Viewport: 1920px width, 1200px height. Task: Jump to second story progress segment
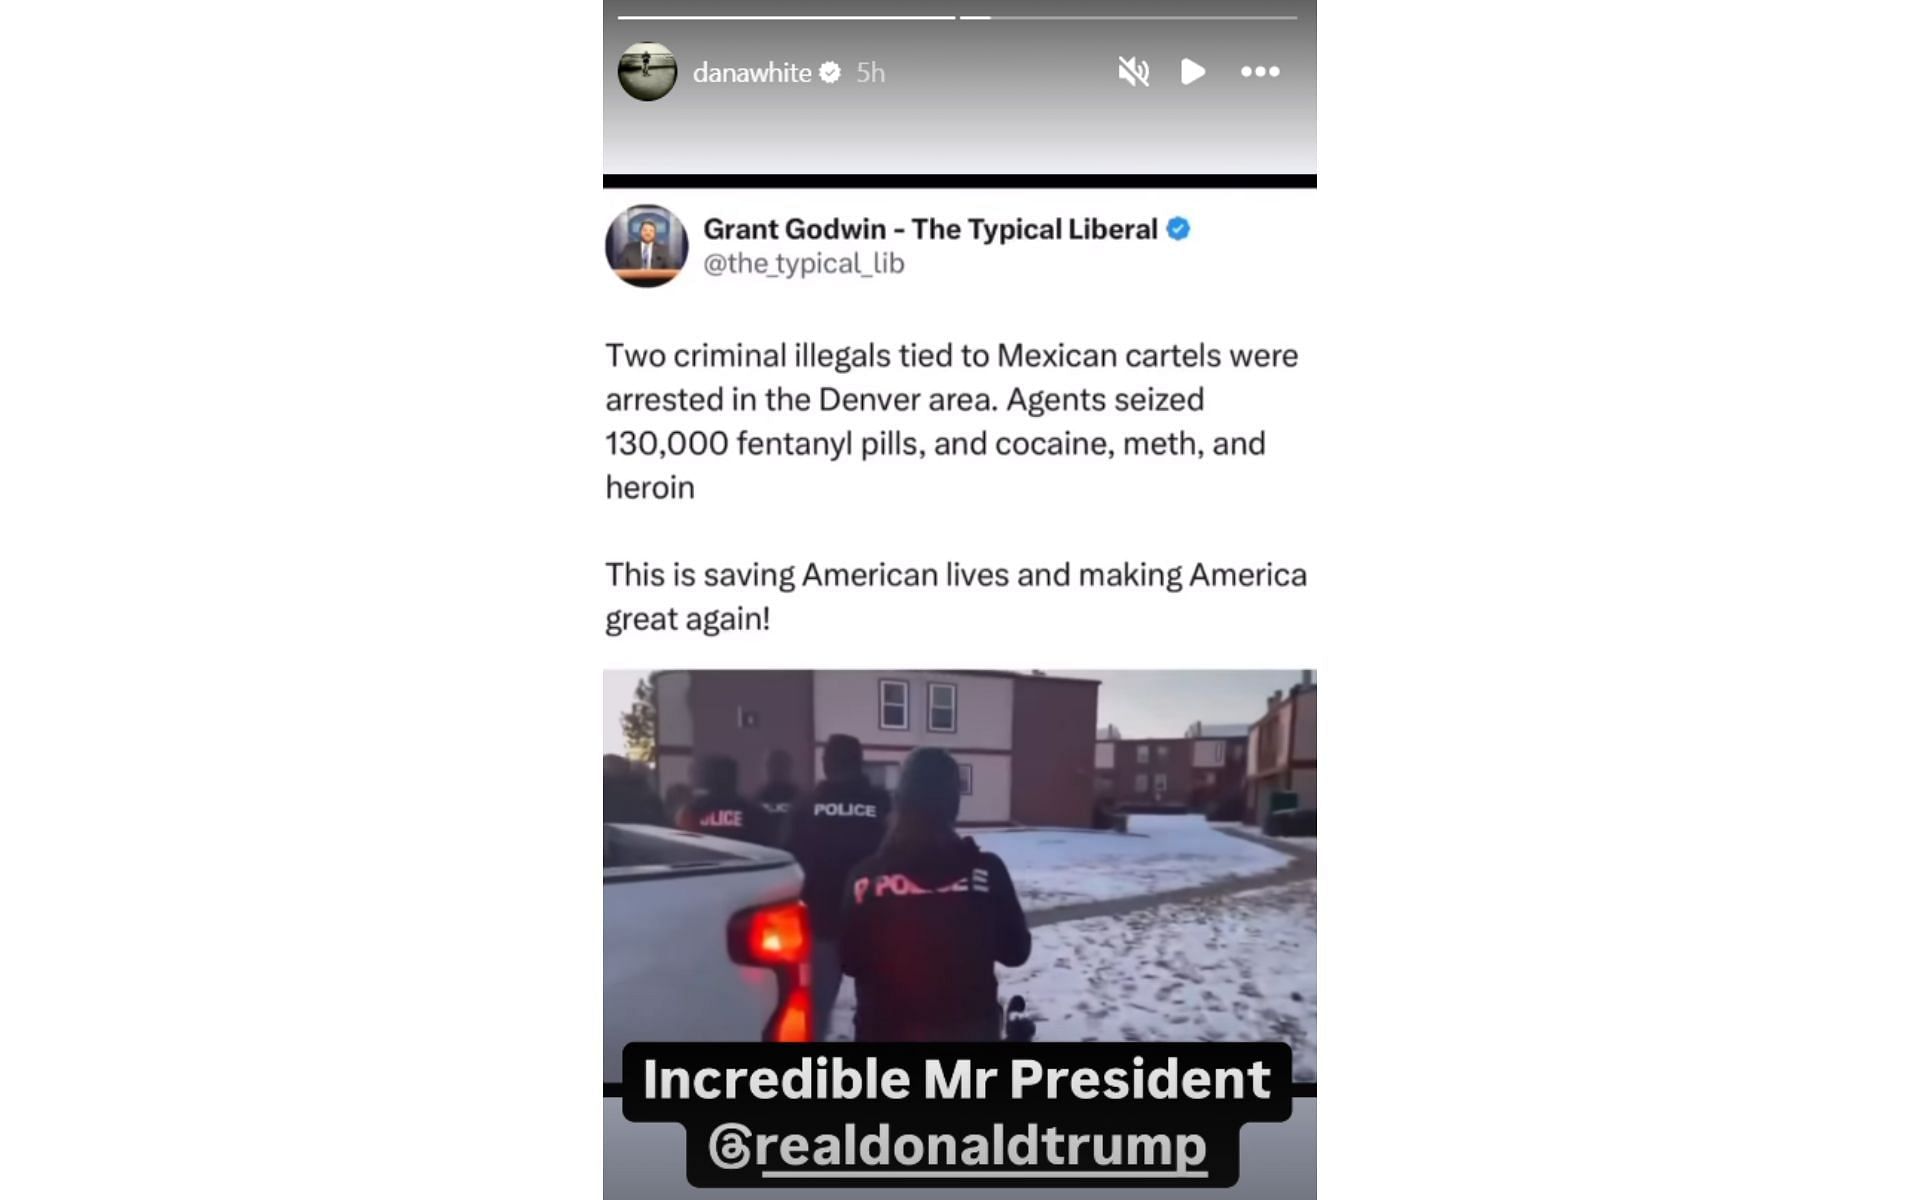click(1129, 17)
